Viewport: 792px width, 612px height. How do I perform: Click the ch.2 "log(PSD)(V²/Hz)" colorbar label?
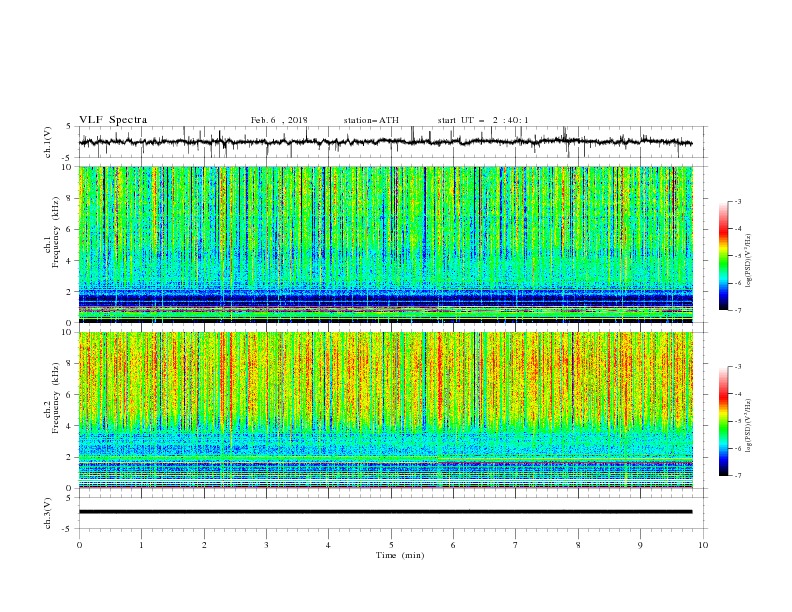coord(749,426)
